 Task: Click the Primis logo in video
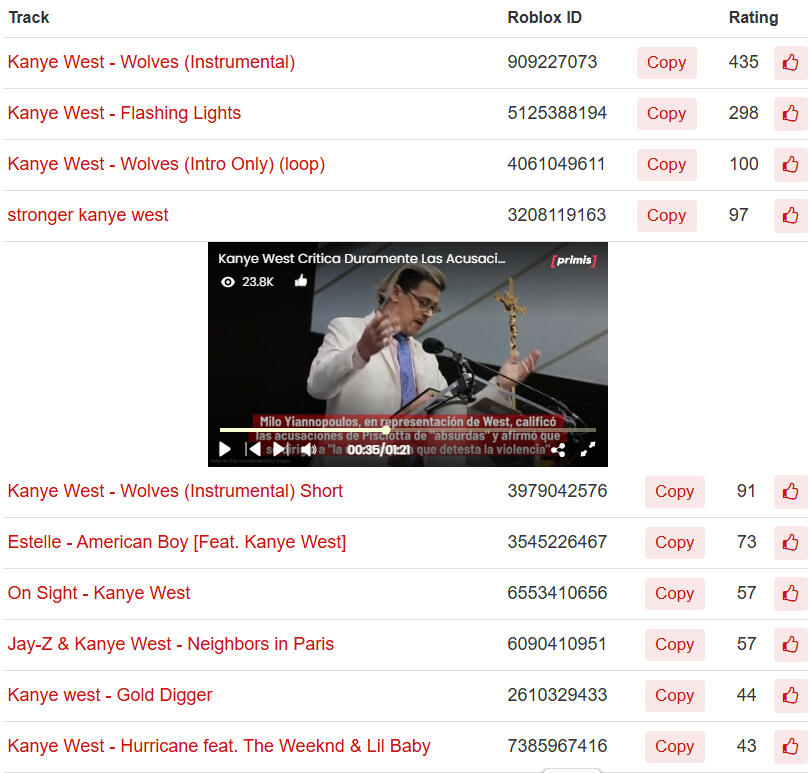(x=574, y=261)
